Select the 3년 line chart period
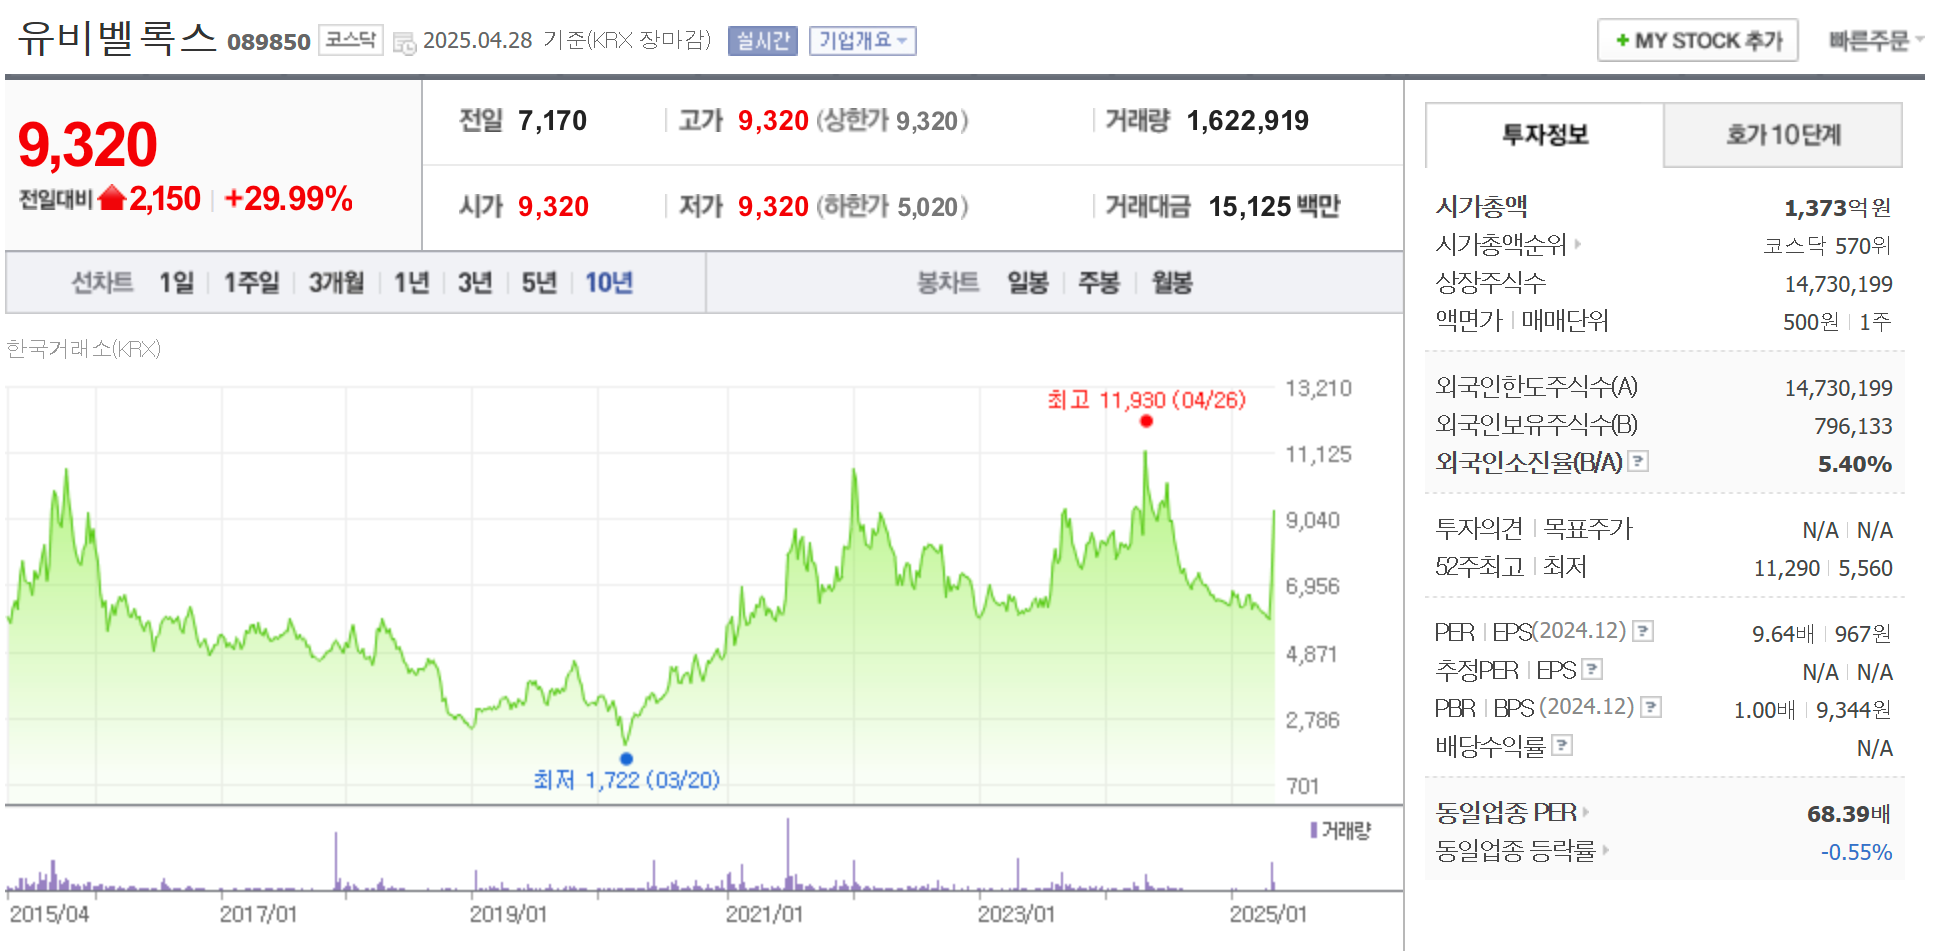1939x951 pixels. 475,282
